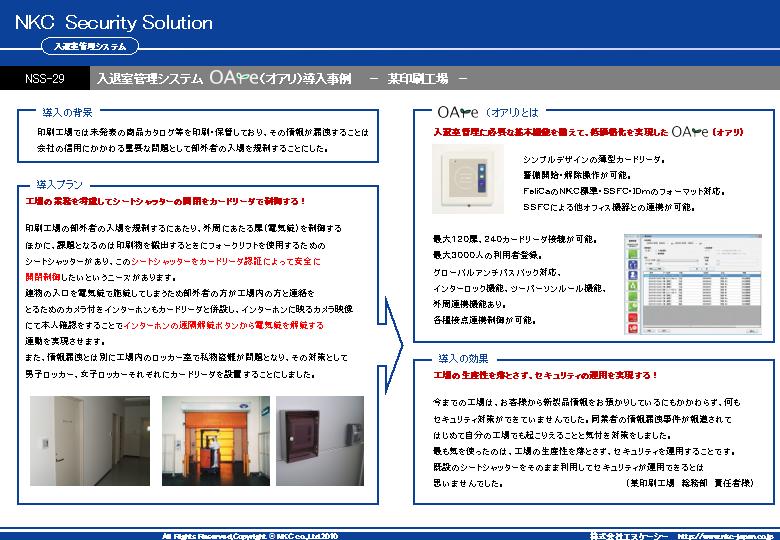Open the OAre software screenshot image
780x540 pixels.
click(693, 284)
